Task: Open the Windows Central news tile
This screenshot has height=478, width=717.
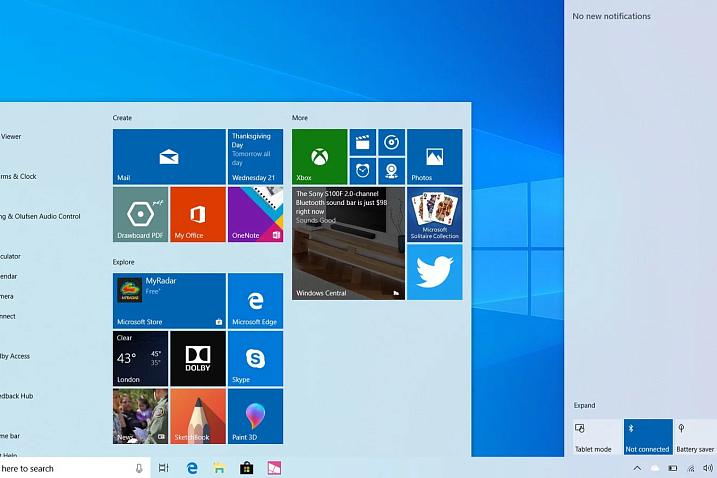Action: [x=348, y=243]
